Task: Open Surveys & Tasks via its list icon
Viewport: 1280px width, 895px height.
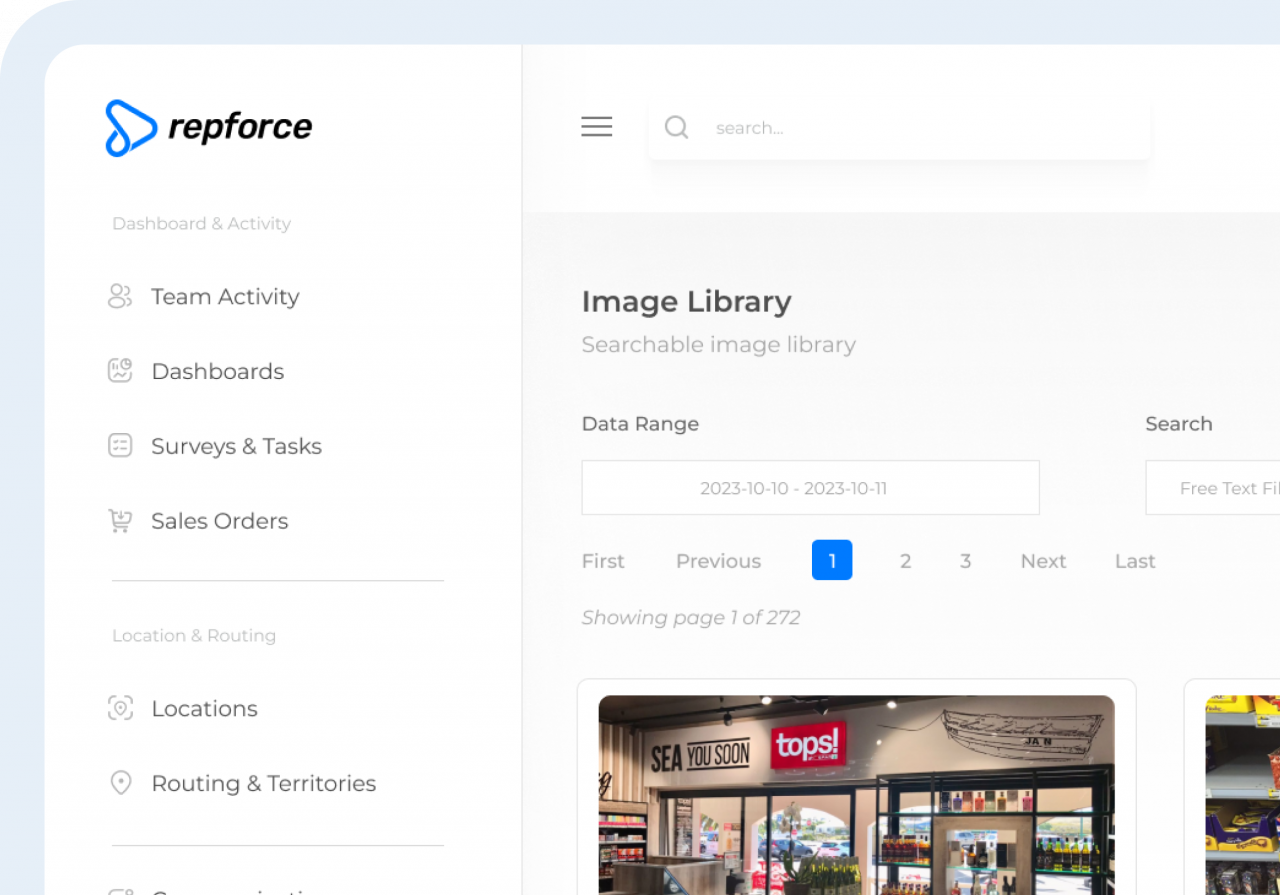Action: click(x=120, y=445)
